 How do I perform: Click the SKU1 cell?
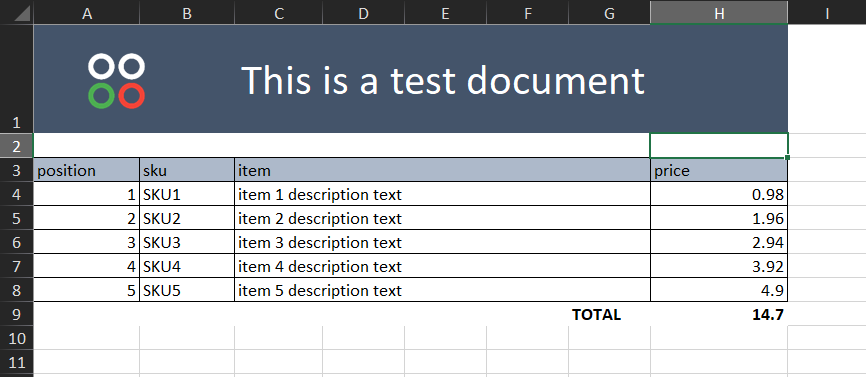click(187, 194)
